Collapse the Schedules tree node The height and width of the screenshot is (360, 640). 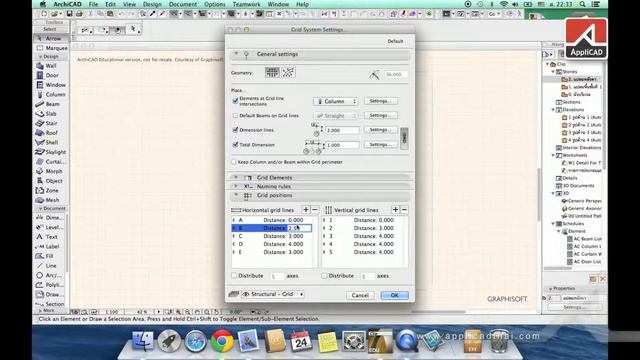[x=553, y=224]
